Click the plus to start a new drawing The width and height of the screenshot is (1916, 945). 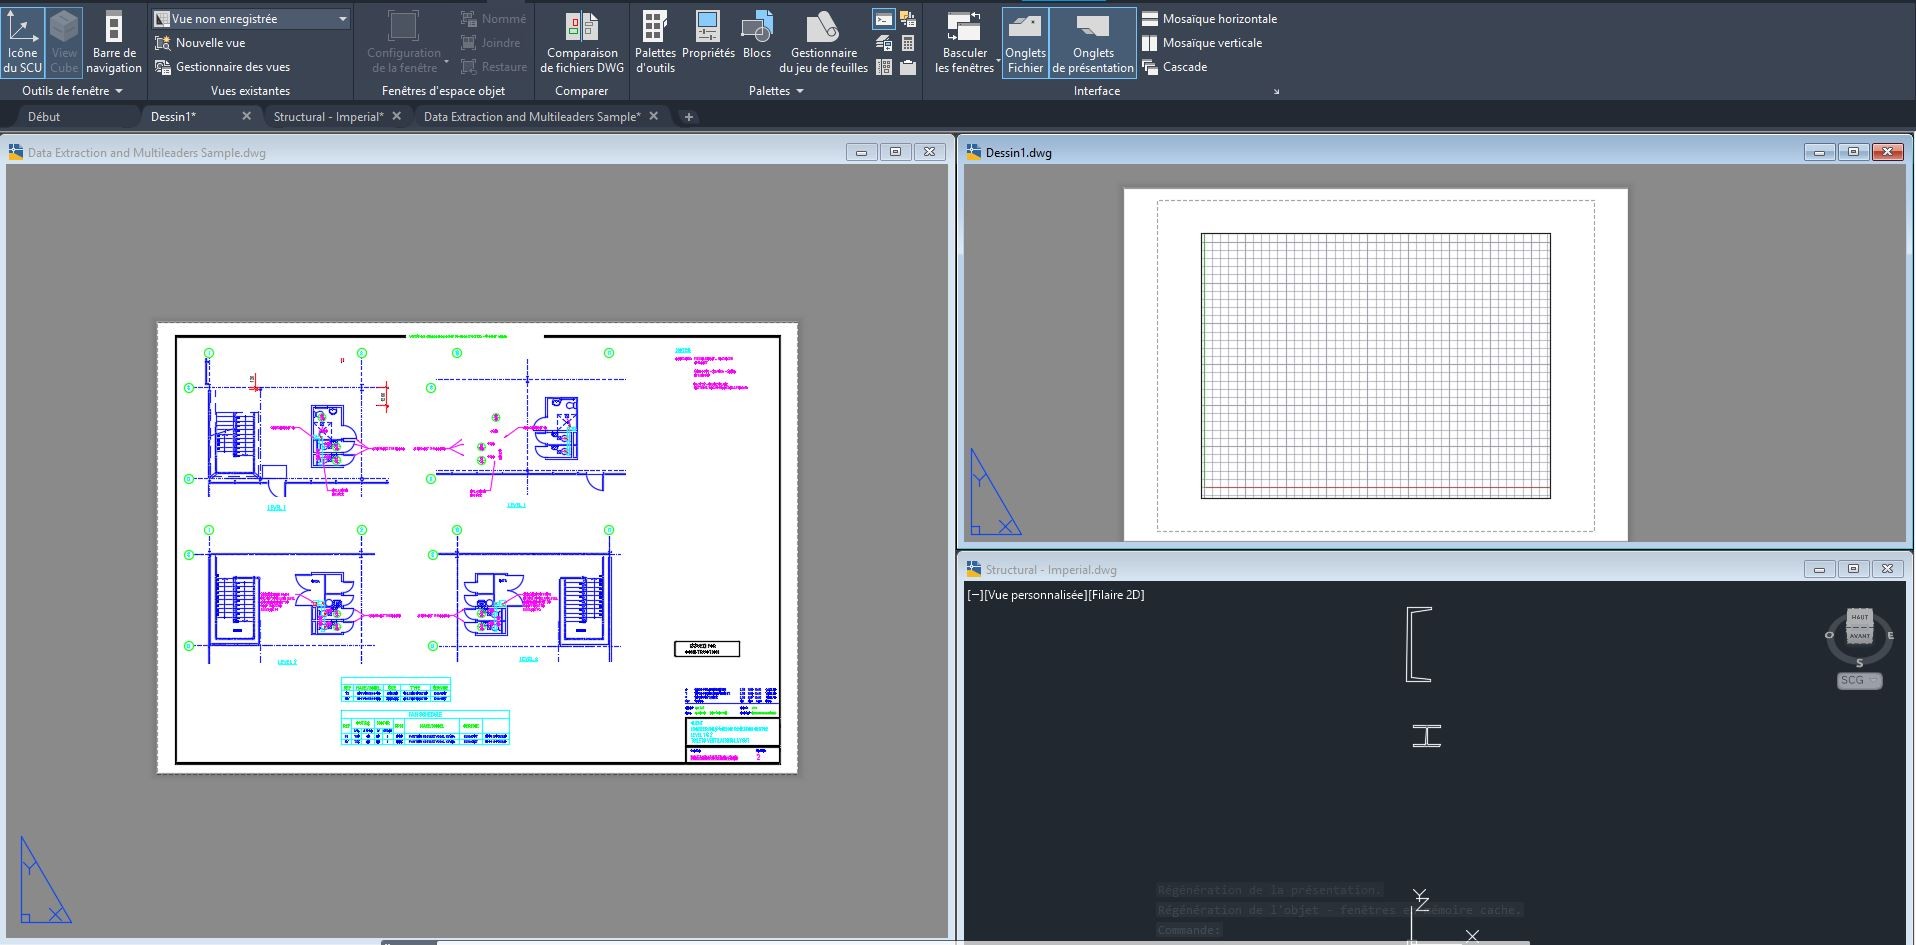[x=689, y=117]
